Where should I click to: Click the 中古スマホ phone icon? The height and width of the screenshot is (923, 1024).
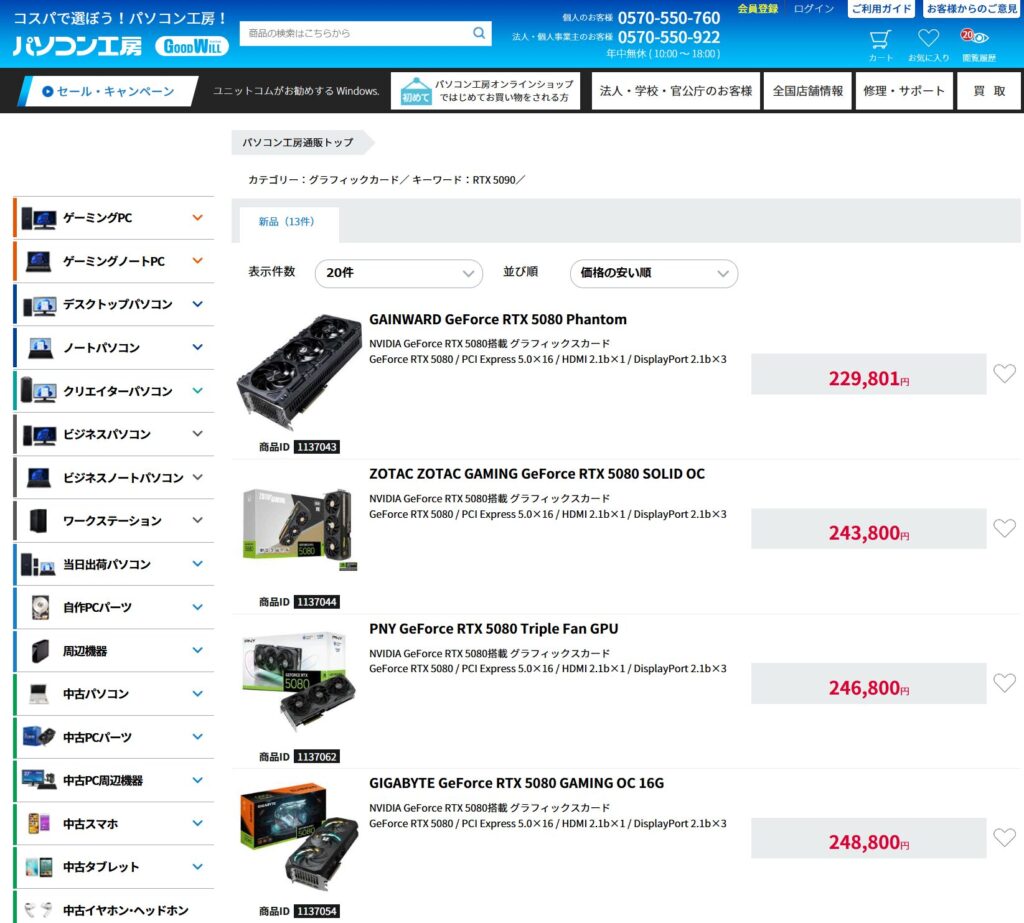tap(39, 823)
